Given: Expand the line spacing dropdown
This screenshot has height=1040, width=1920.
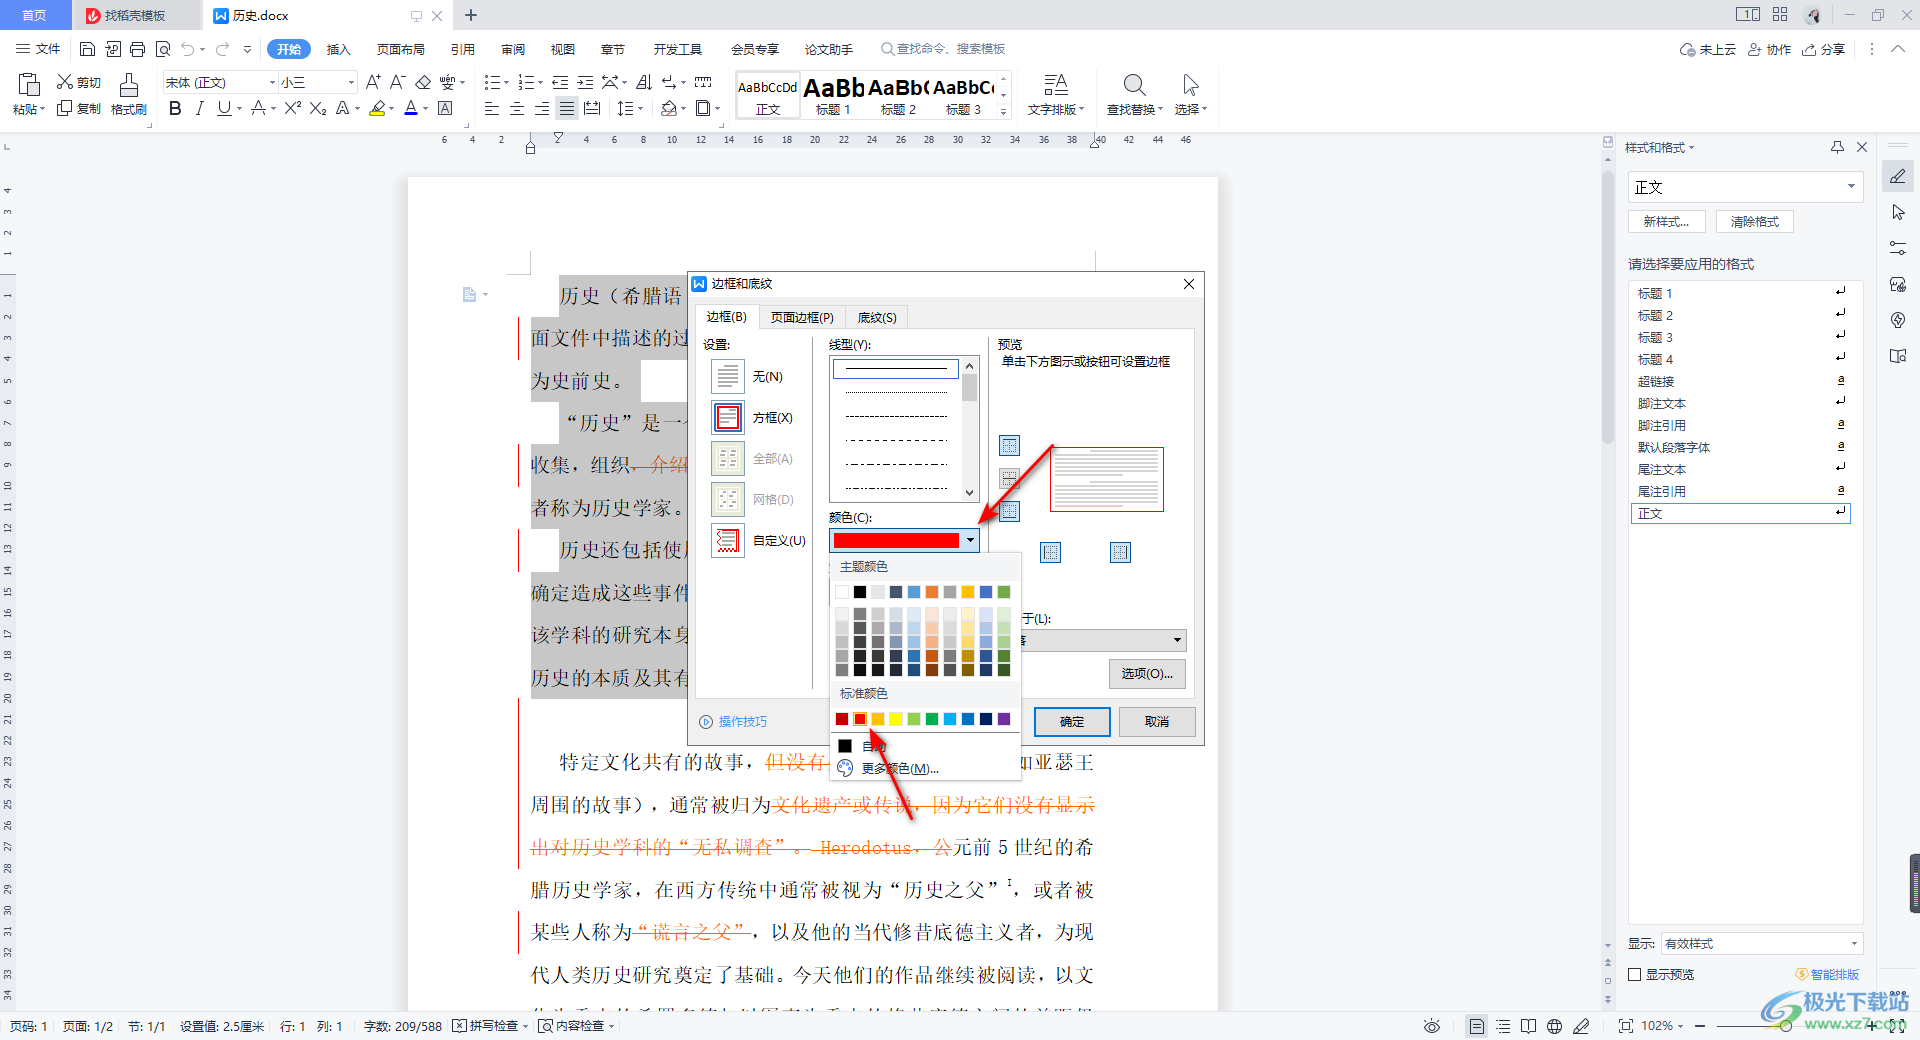Looking at the screenshot, I should (640, 108).
